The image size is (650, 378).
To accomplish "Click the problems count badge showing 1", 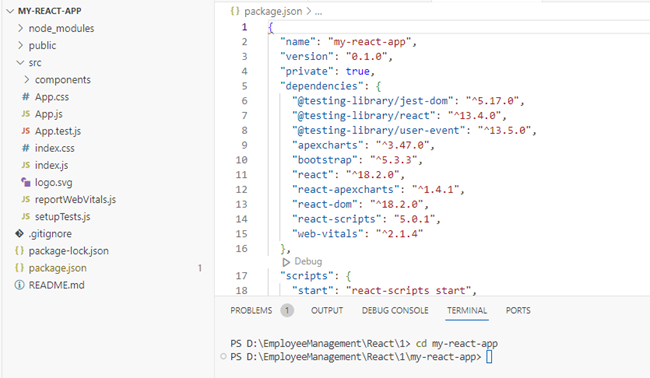I will pos(287,310).
